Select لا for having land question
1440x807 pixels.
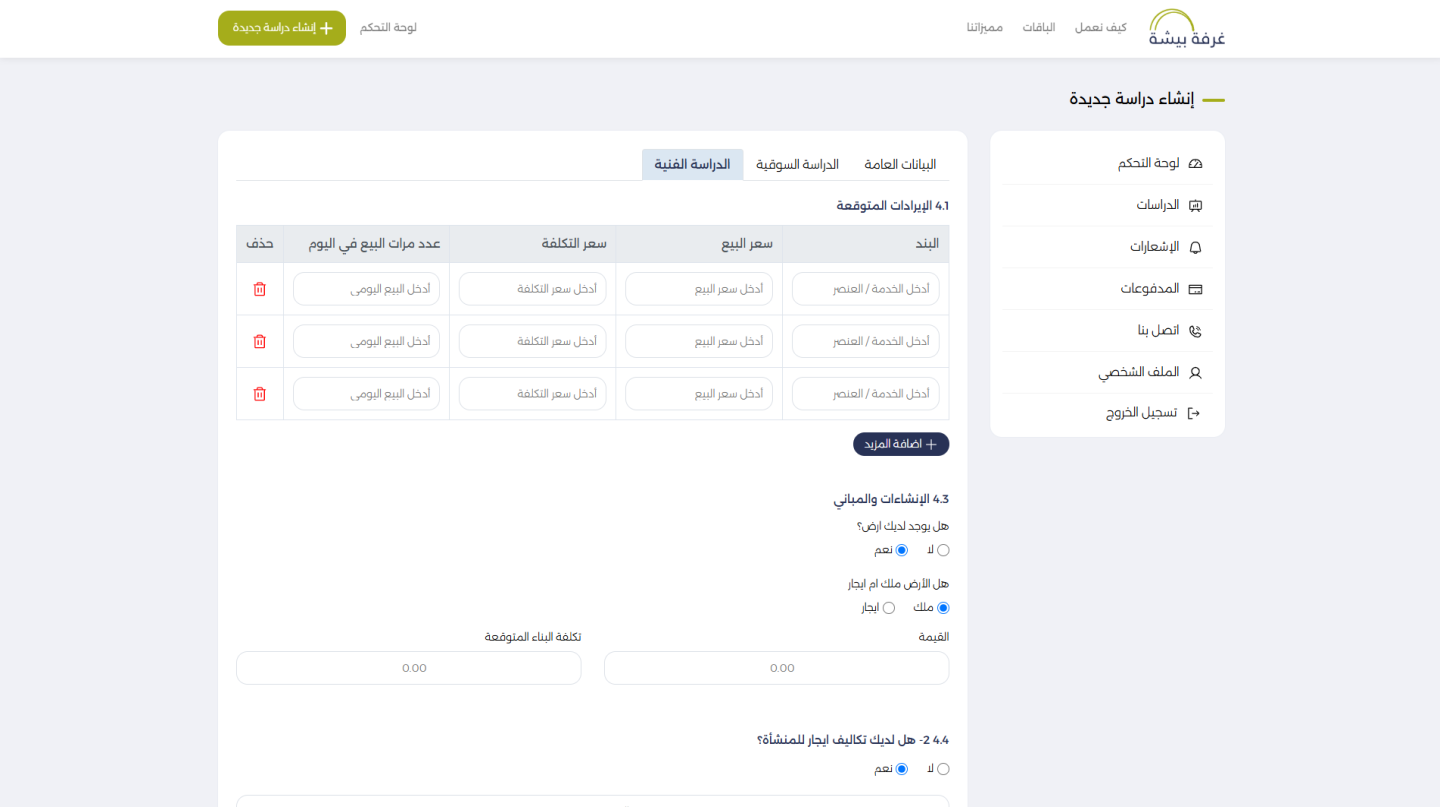click(x=943, y=550)
